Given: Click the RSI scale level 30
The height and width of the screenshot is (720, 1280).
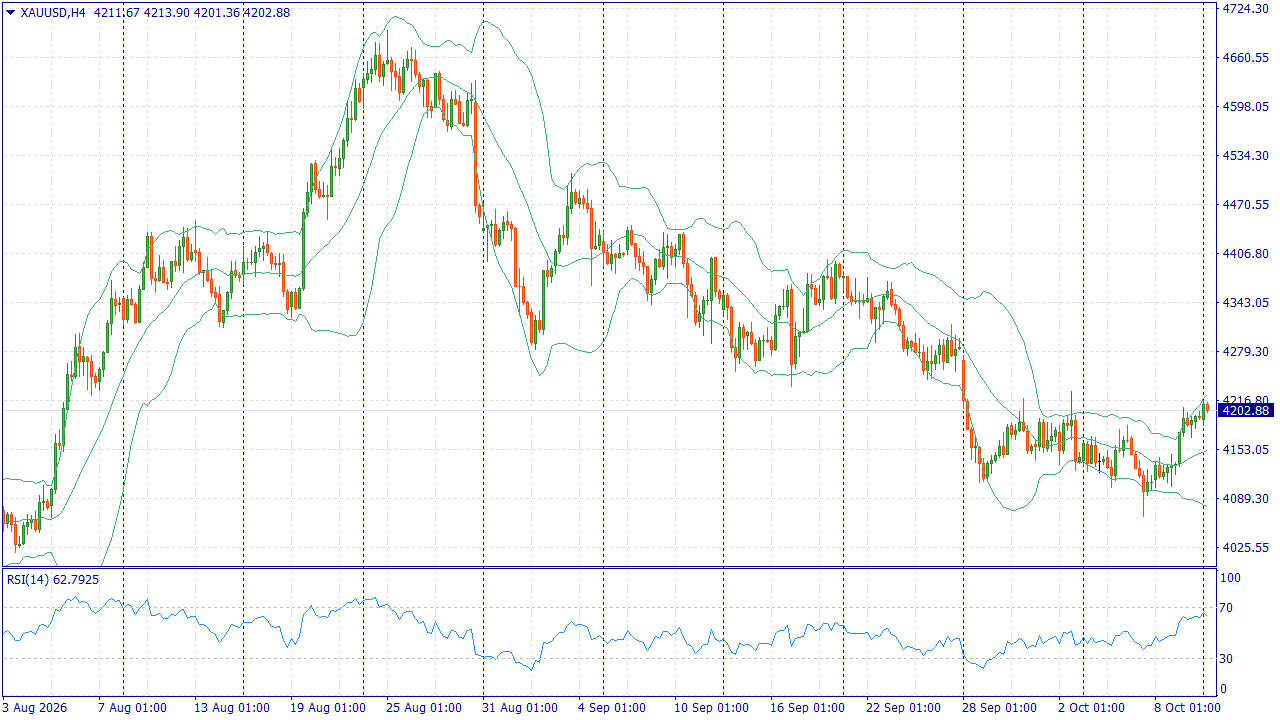Looking at the screenshot, I should coord(1228,658).
